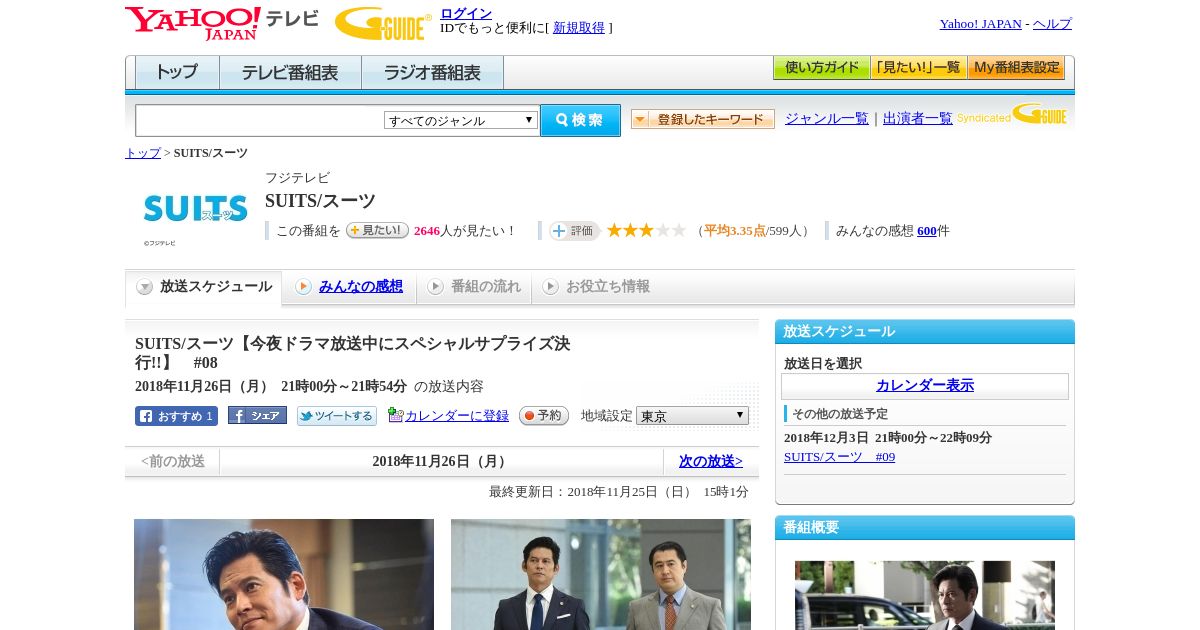This screenshot has height=630, width=1200.
Task: Open the My番組表設定 button
Action: pyautogui.click(x=1016, y=68)
